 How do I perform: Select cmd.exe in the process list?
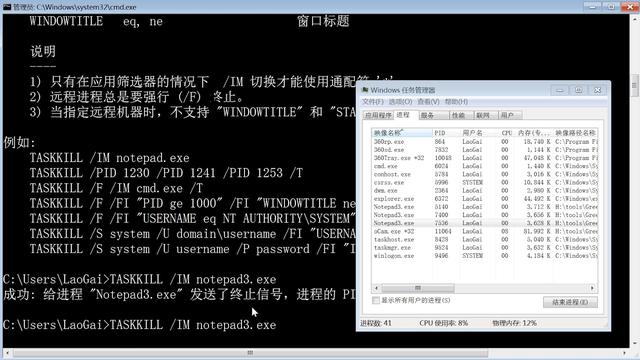pyautogui.click(x=485, y=166)
